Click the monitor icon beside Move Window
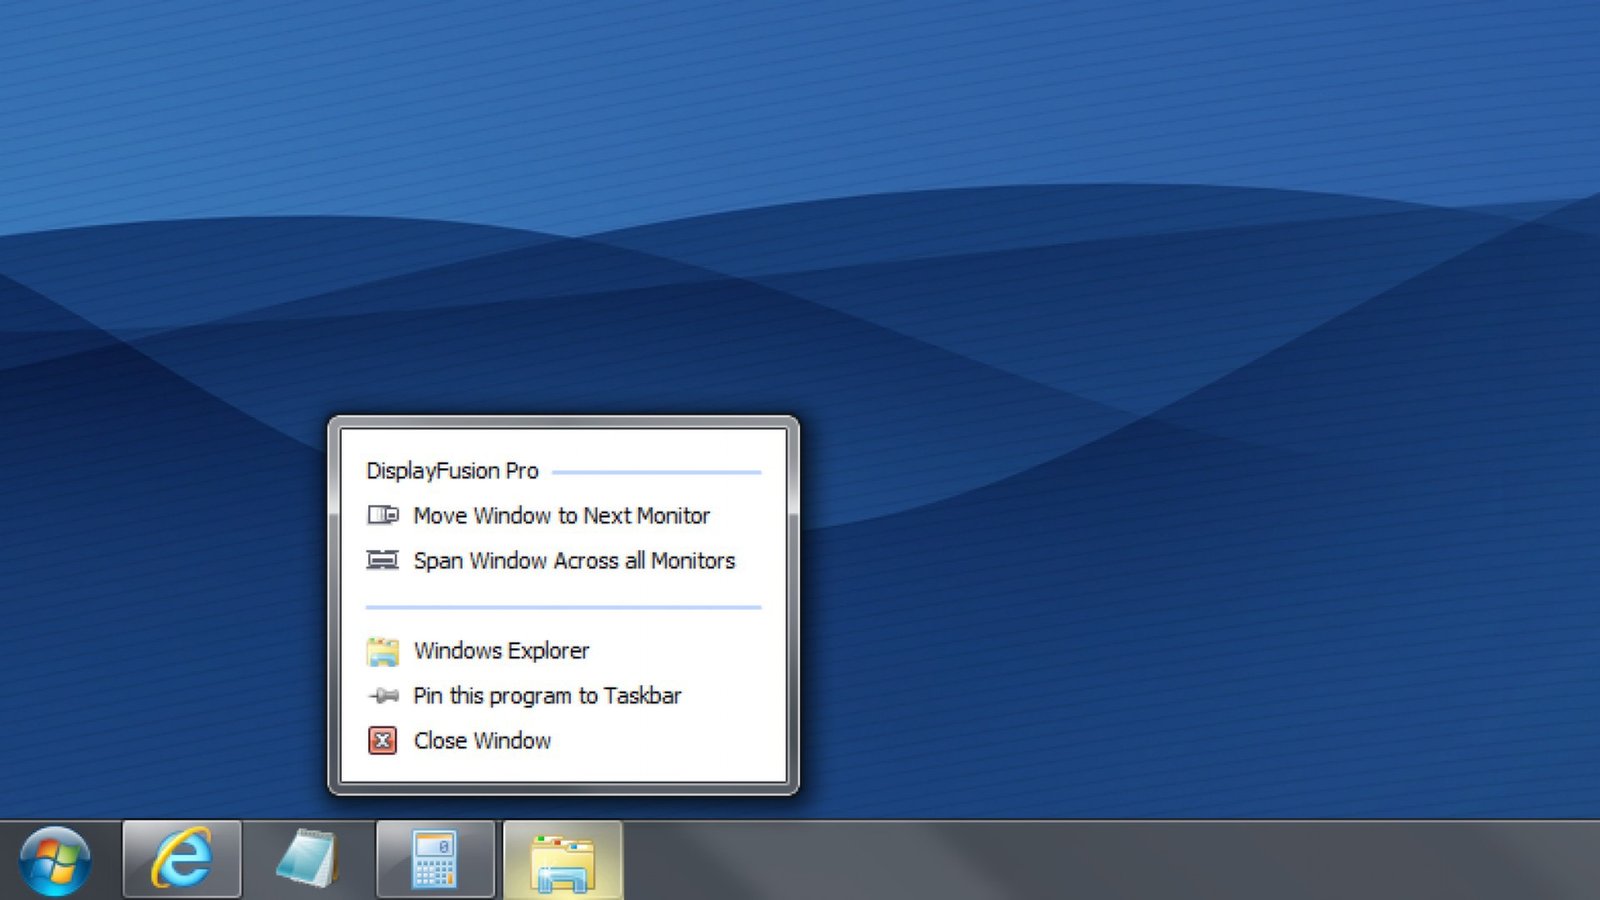The image size is (1600, 900). (x=382, y=516)
